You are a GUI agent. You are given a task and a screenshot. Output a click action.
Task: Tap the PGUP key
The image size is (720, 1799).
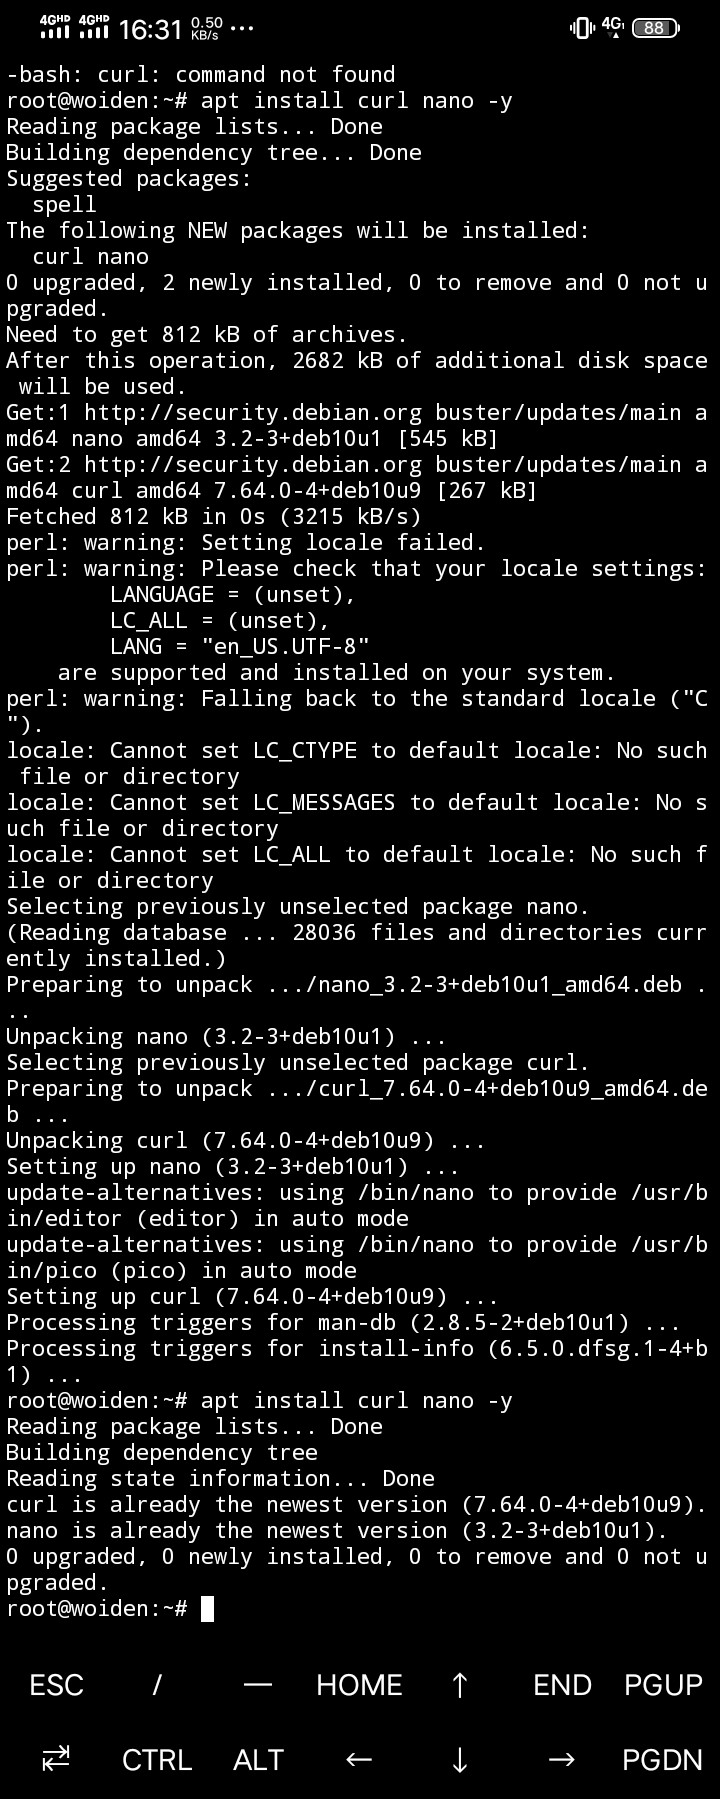[663, 1685]
